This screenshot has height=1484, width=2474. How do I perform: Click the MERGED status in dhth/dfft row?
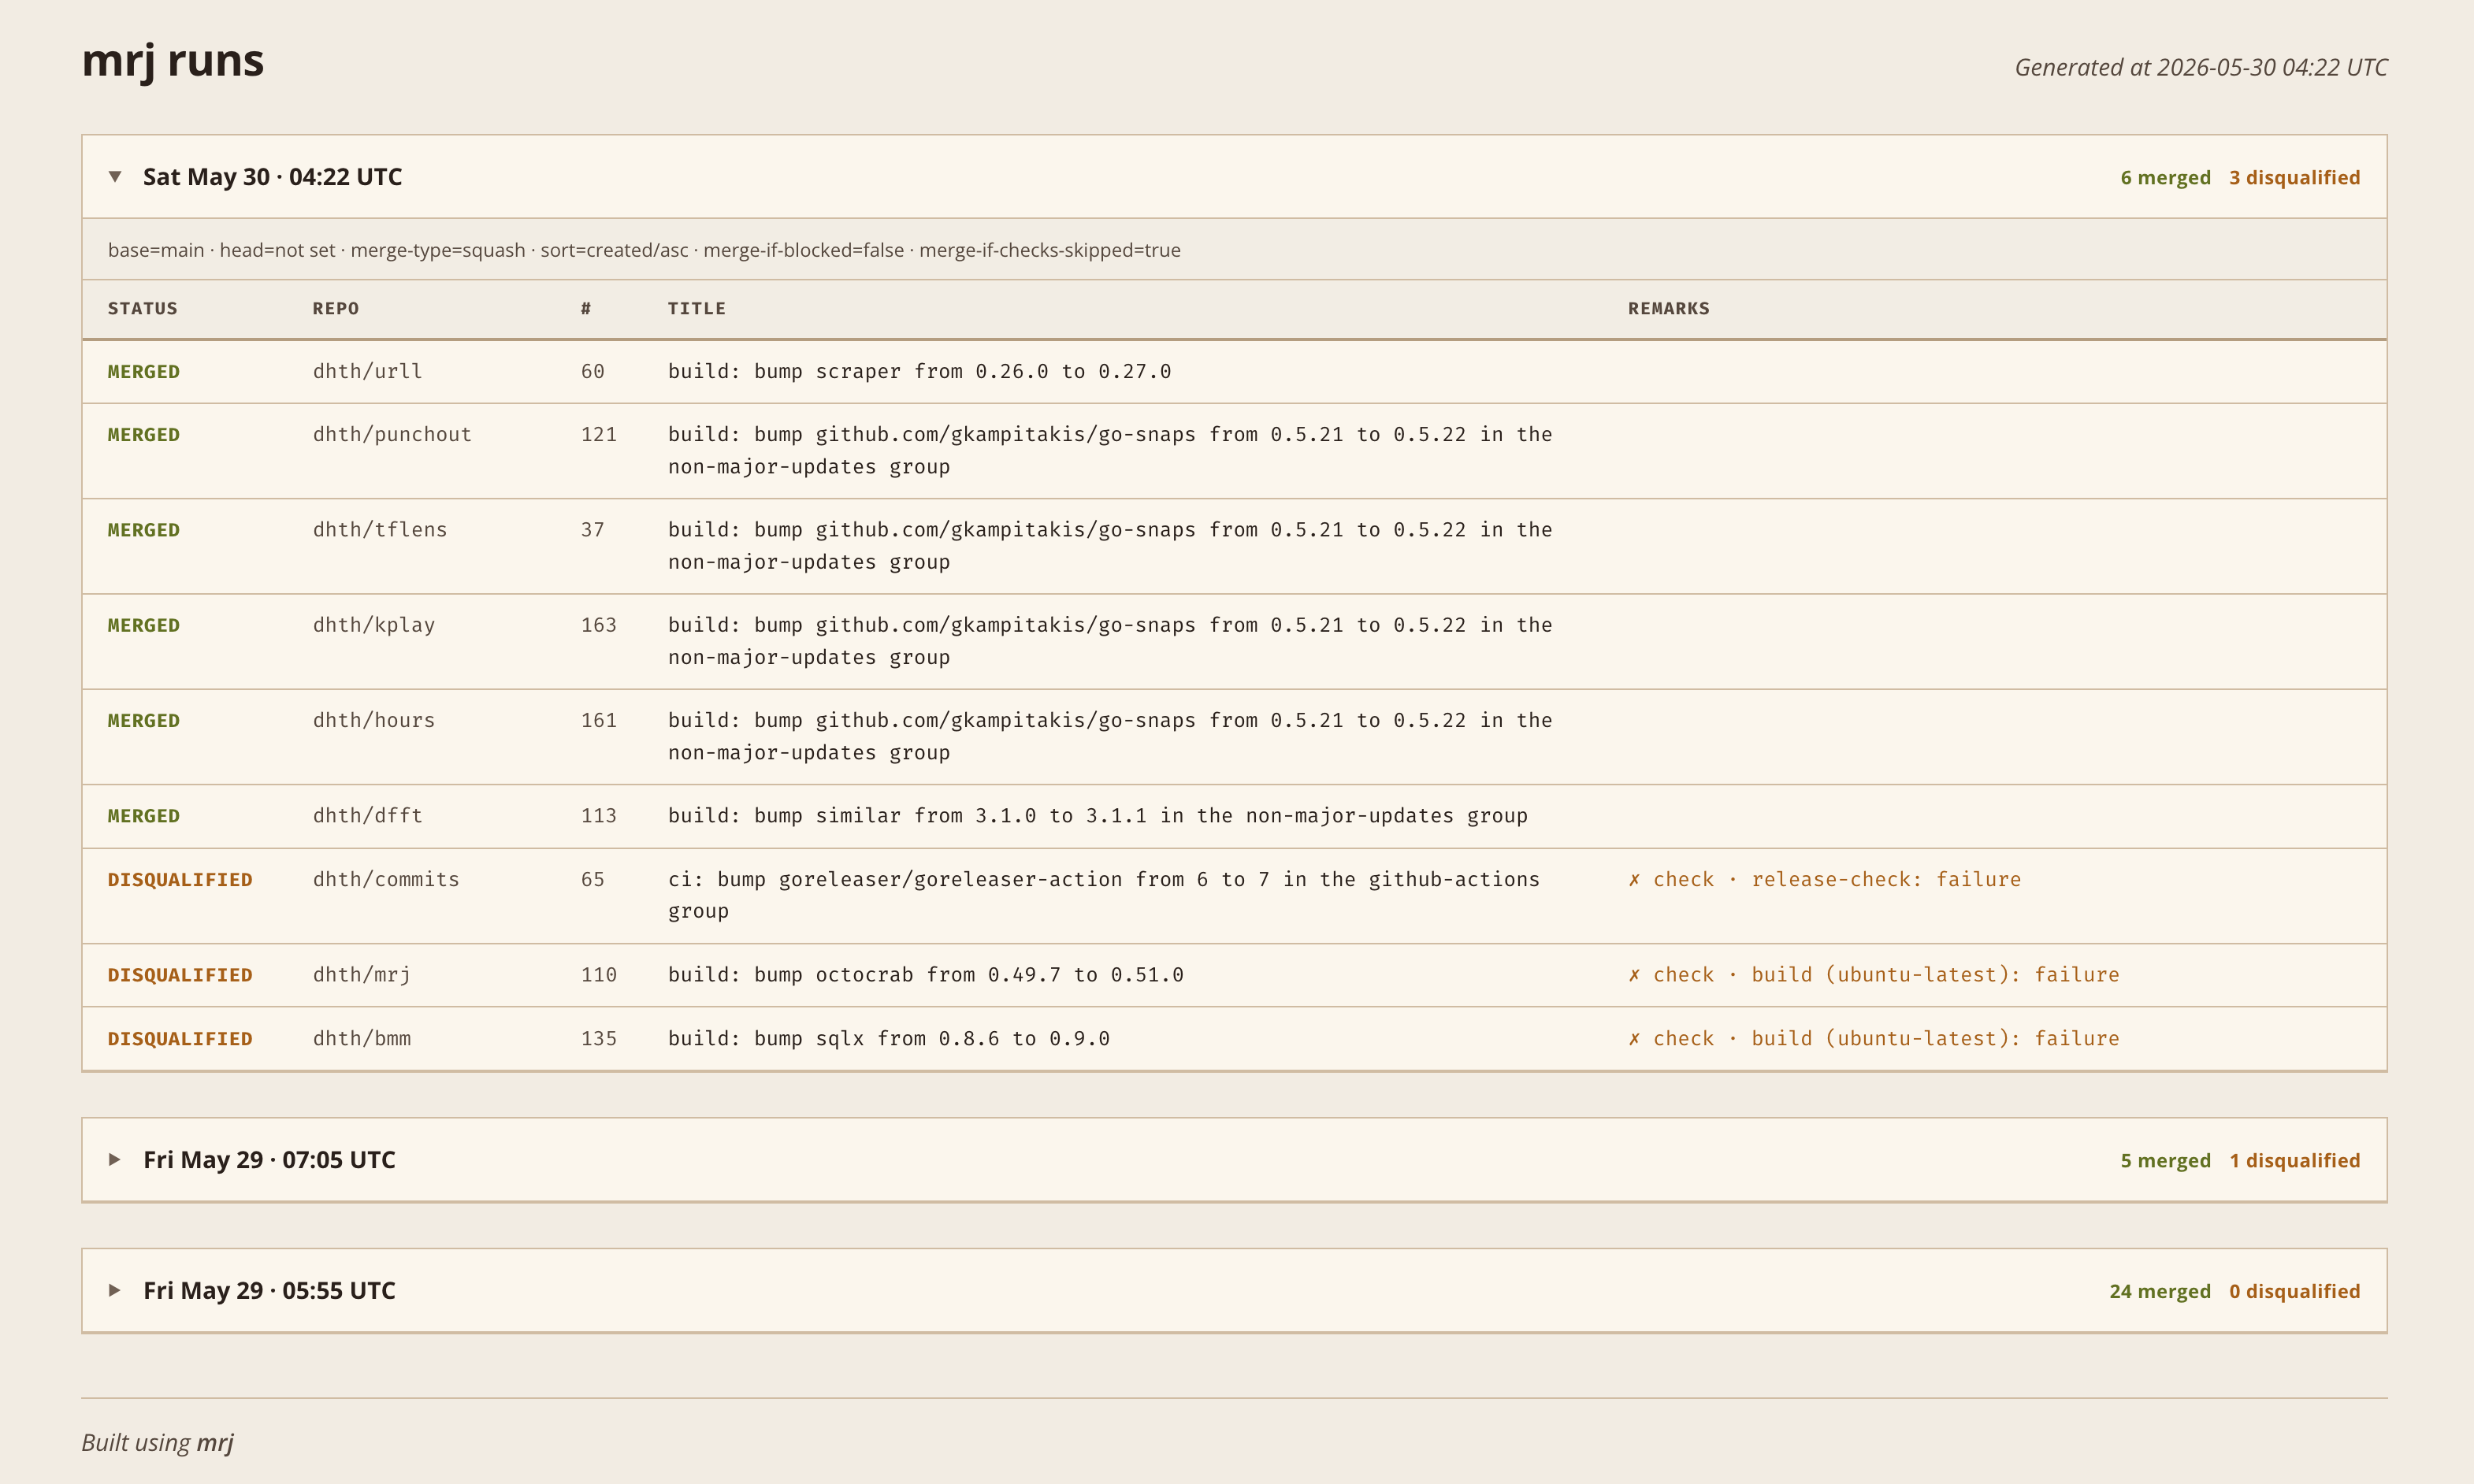[x=144, y=816]
